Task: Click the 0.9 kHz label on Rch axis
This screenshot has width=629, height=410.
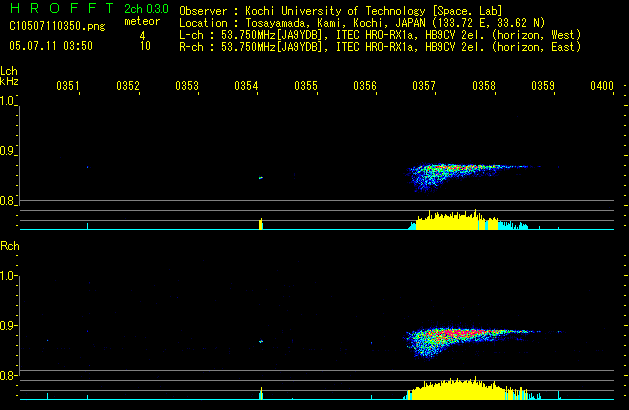Action: 8,325
